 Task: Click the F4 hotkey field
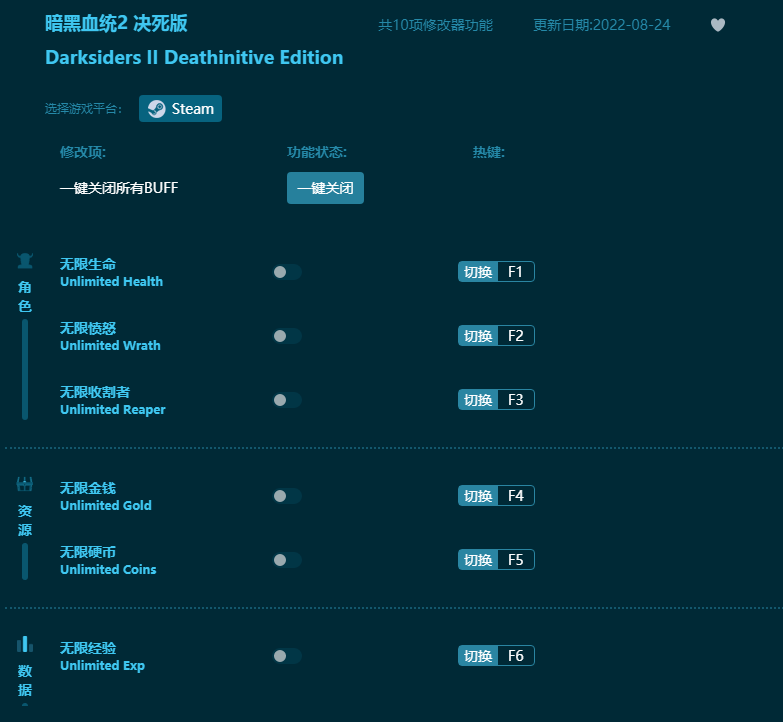point(516,495)
